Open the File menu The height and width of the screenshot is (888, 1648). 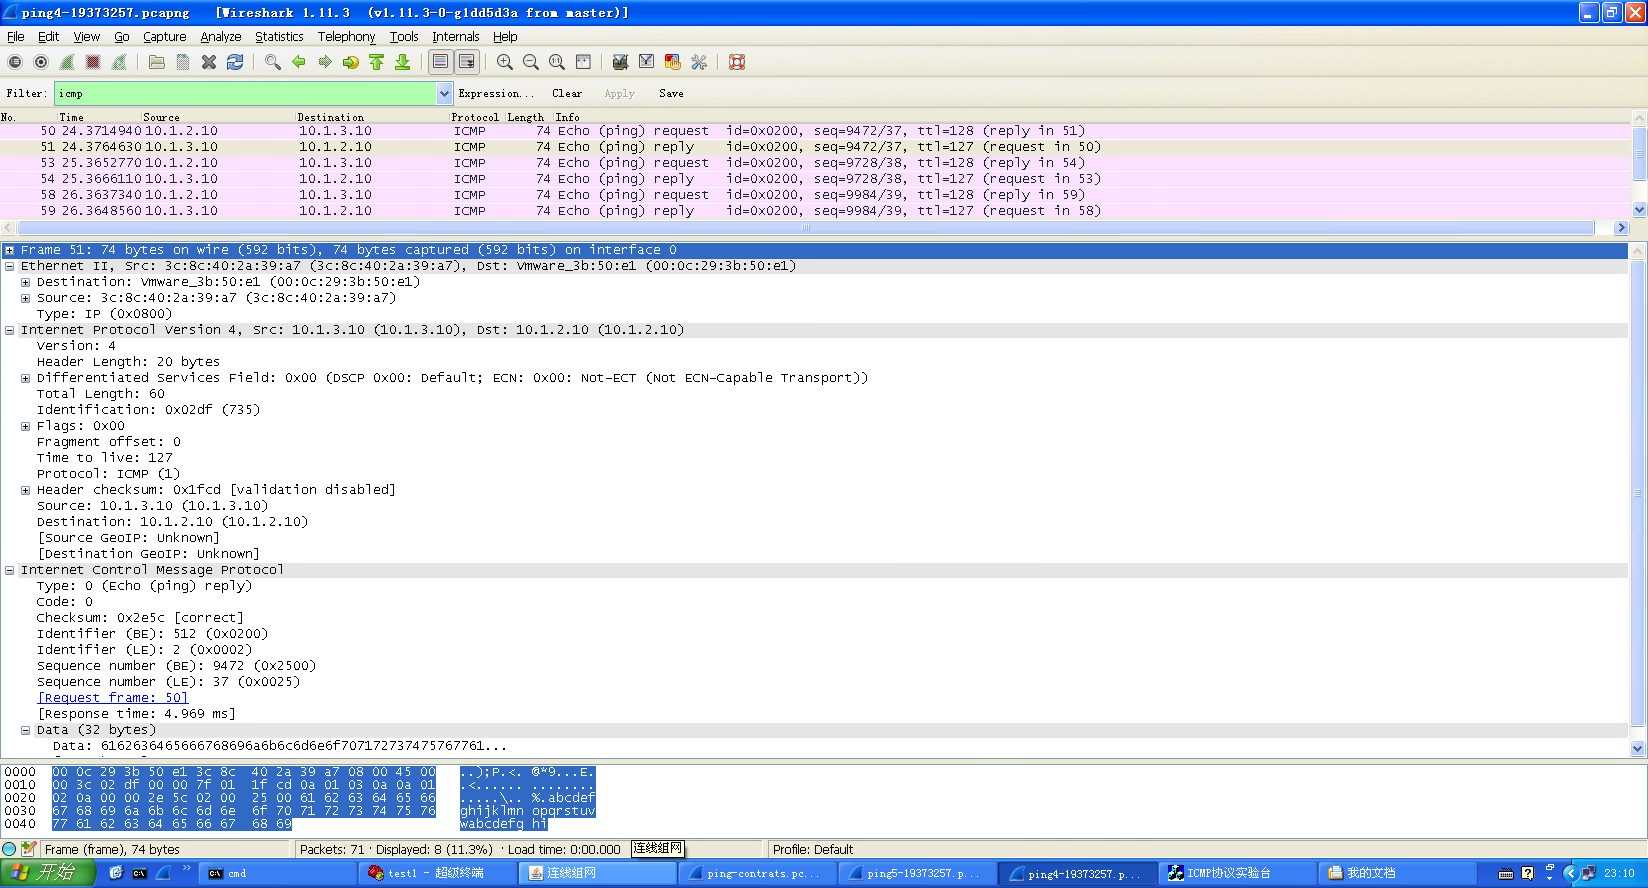click(x=15, y=36)
